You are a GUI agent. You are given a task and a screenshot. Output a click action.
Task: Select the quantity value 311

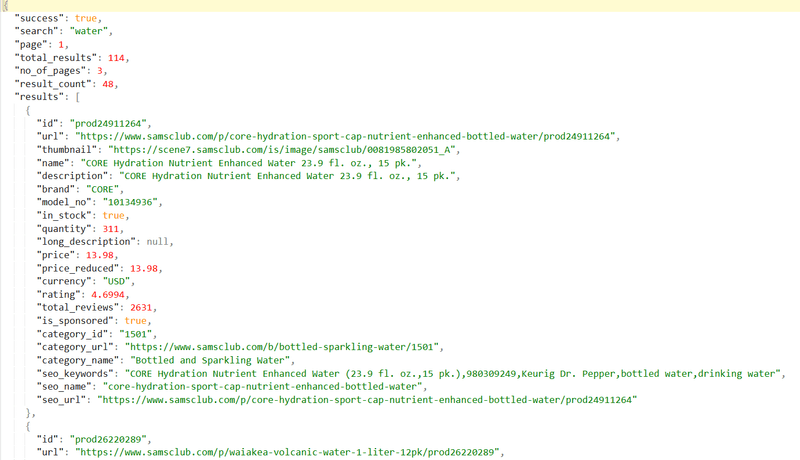[x=111, y=228]
